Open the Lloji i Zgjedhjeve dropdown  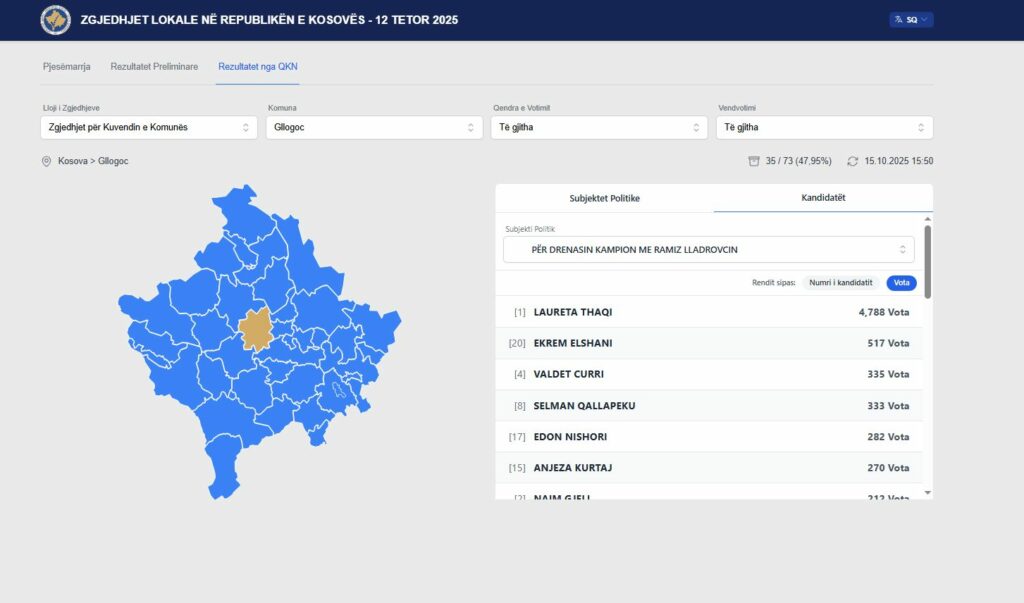(x=150, y=128)
